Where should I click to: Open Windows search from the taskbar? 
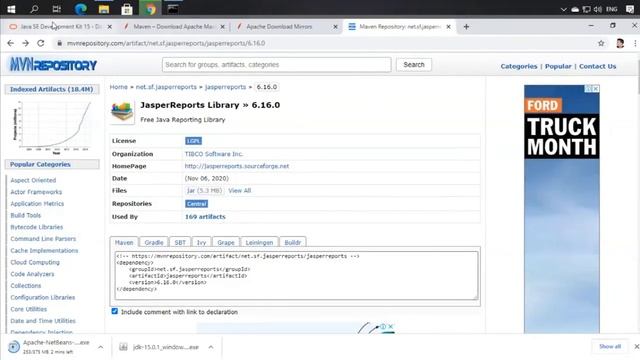point(34,9)
